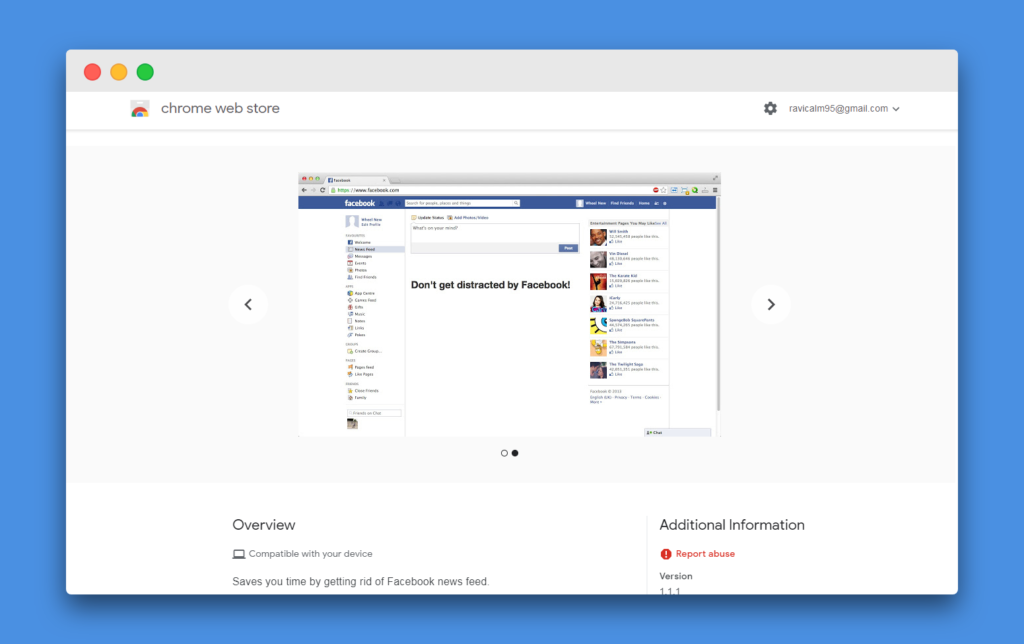Click the Facebook screenshot preview image

509,305
